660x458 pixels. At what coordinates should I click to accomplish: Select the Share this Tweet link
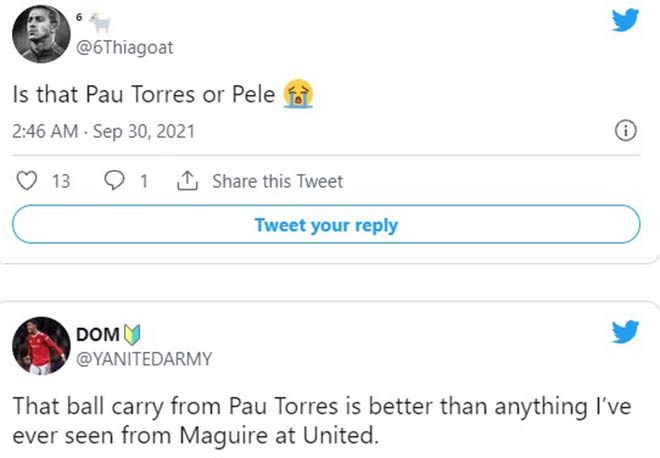277,182
